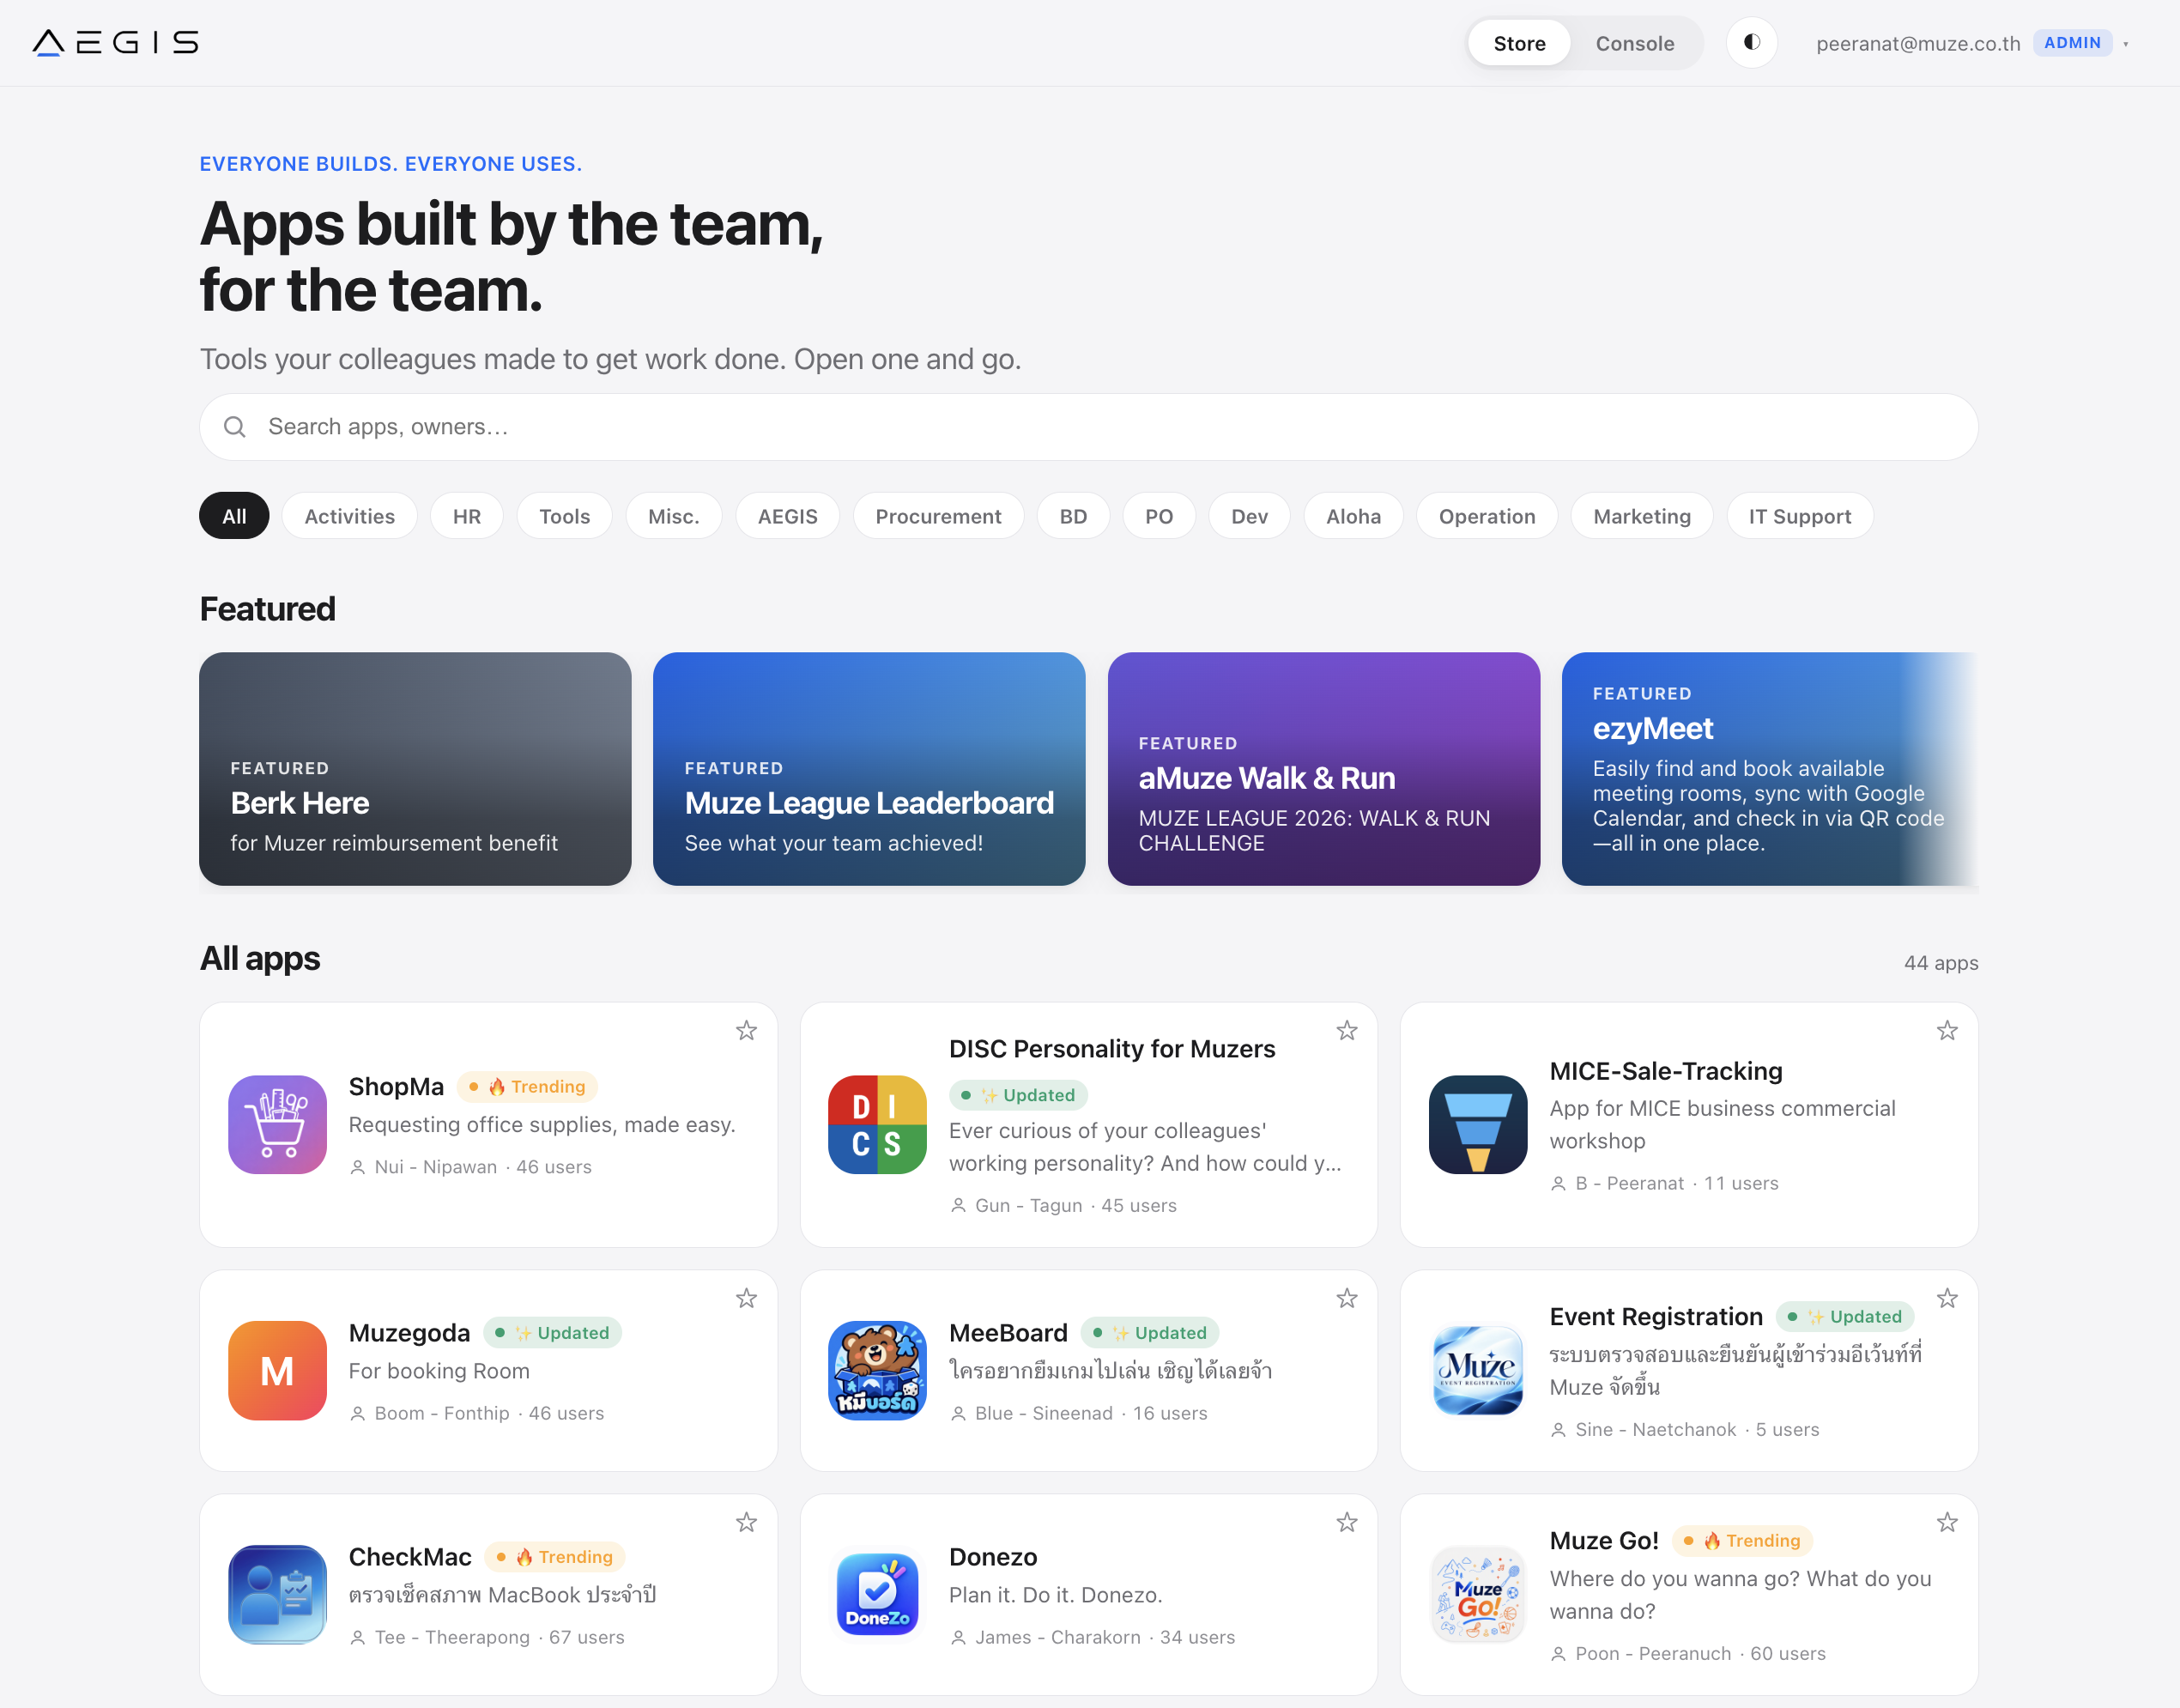Viewport: 2180px width, 1708px height.
Task: Open the ShopMa shopping cart app icon
Action: pos(277,1124)
